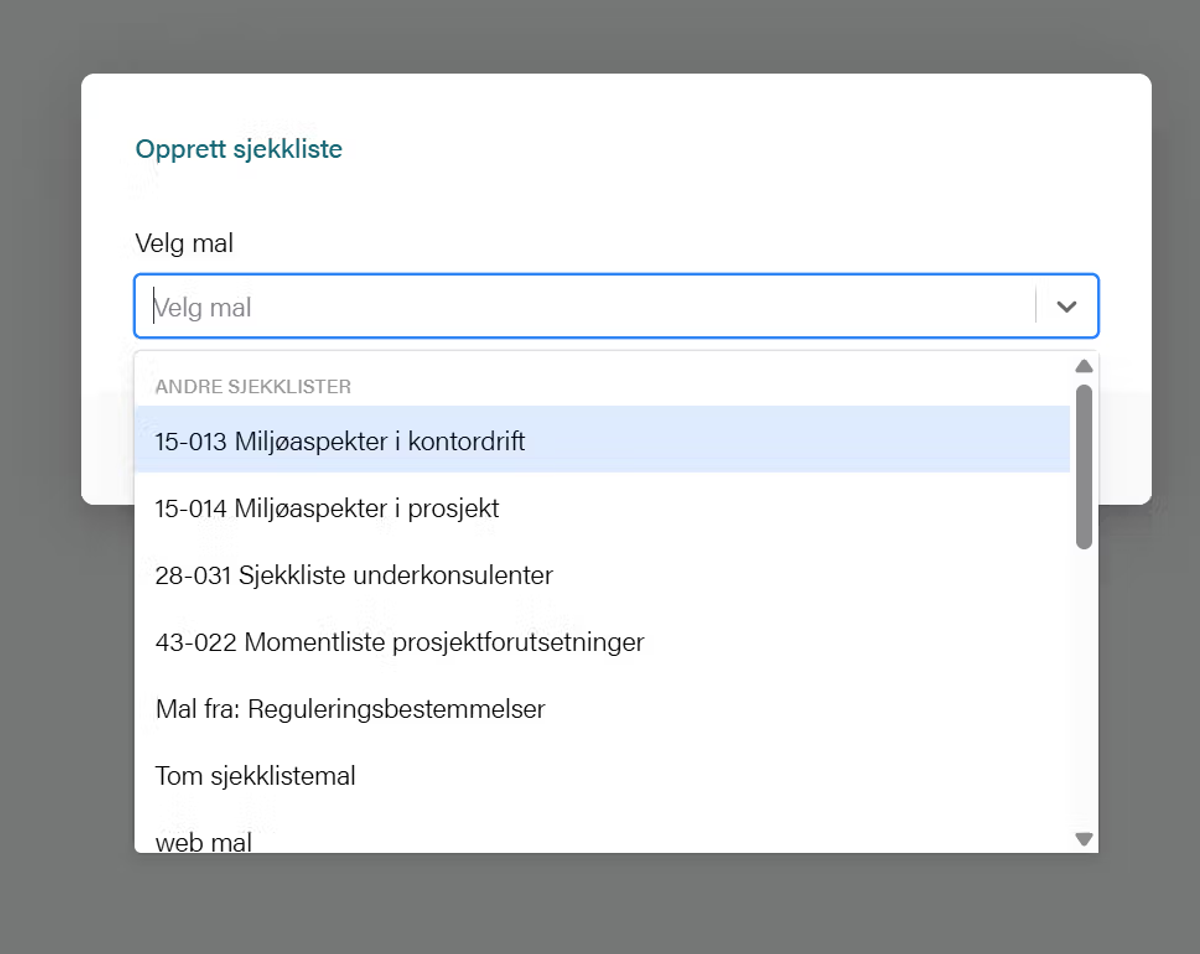
Task: Click the ANDRE SJEKKLISTER group header
Action: pos(252,386)
